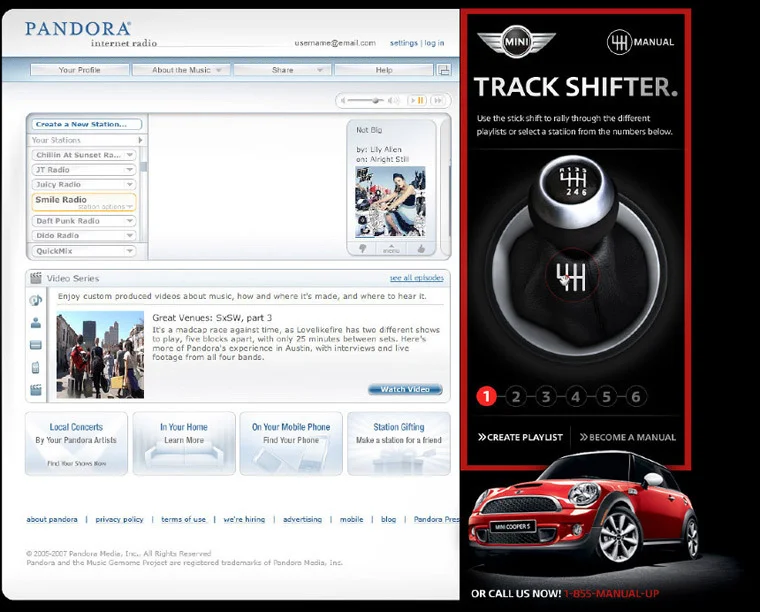Image resolution: width=760 pixels, height=612 pixels.
Task: Open JT Radio station dropdown arrow
Action: coord(129,170)
